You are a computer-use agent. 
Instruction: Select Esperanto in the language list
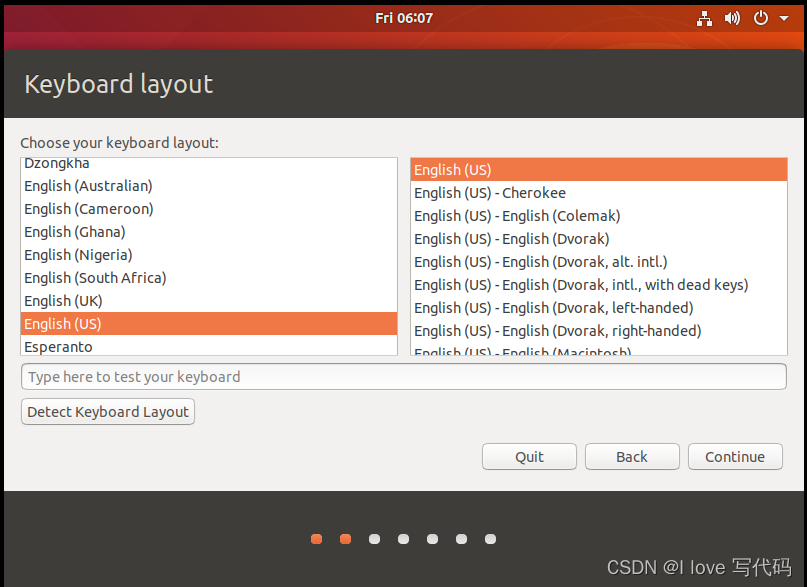pos(209,345)
